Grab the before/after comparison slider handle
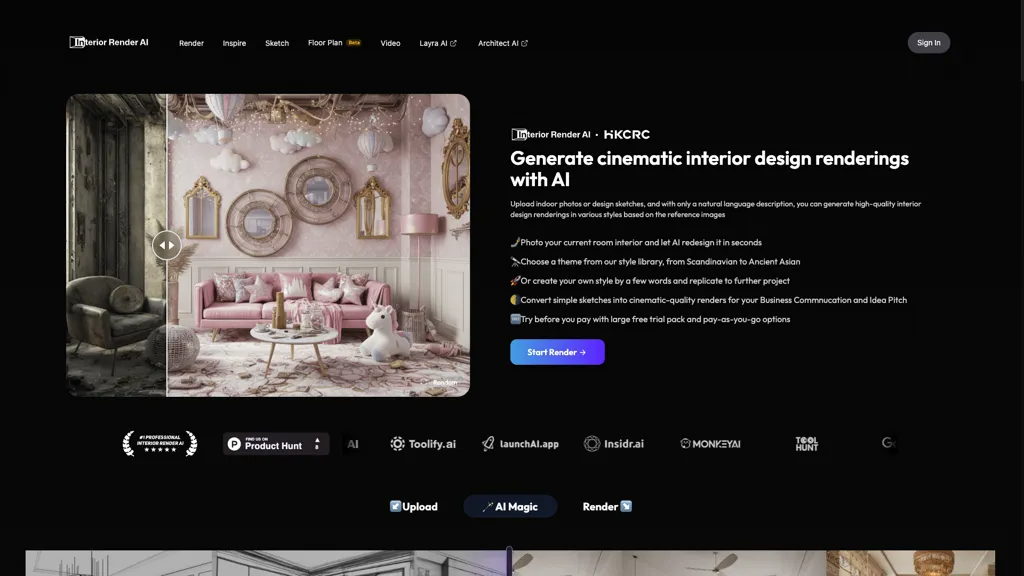The width and height of the screenshot is (1024, 576). click(x=167, y=246)
